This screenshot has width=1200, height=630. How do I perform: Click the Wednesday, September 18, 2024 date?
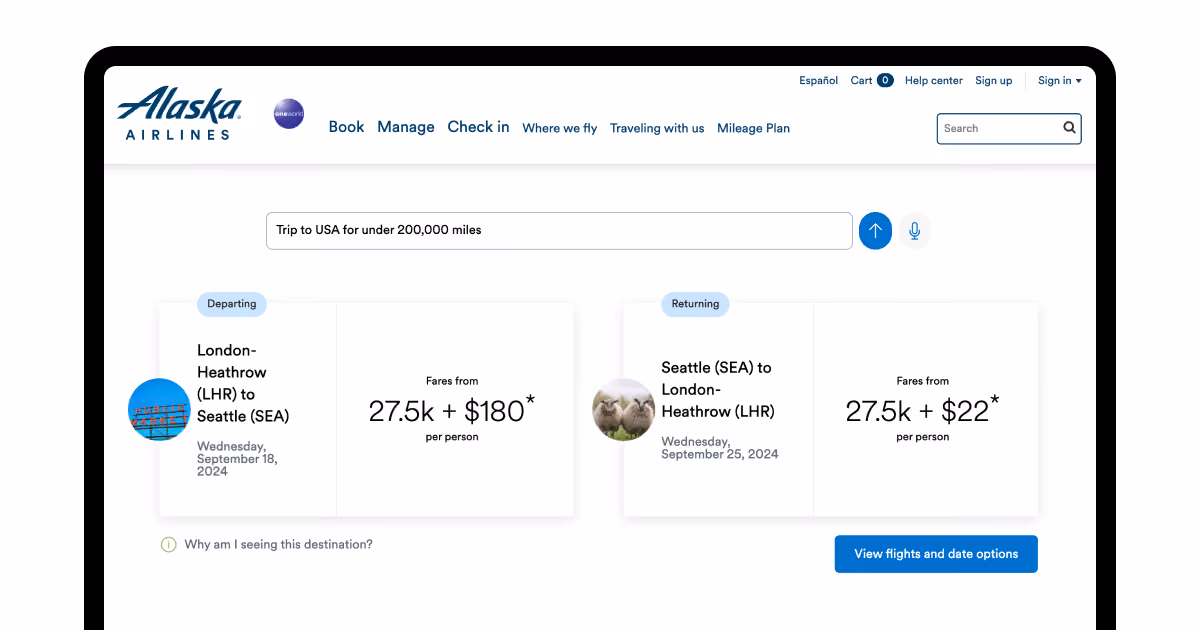[237, 459]
